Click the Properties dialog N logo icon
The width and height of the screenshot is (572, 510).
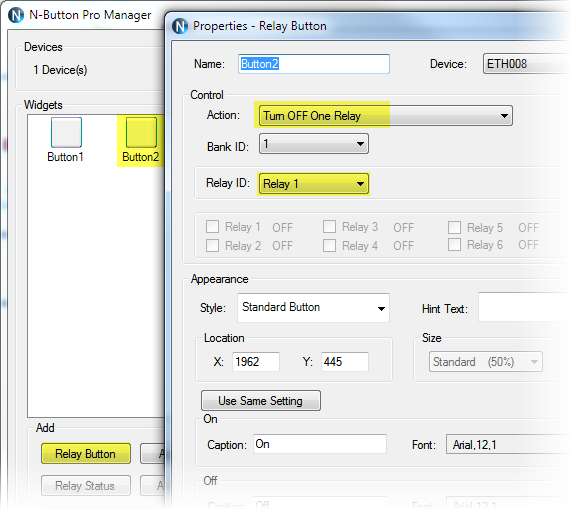[180, 26]
